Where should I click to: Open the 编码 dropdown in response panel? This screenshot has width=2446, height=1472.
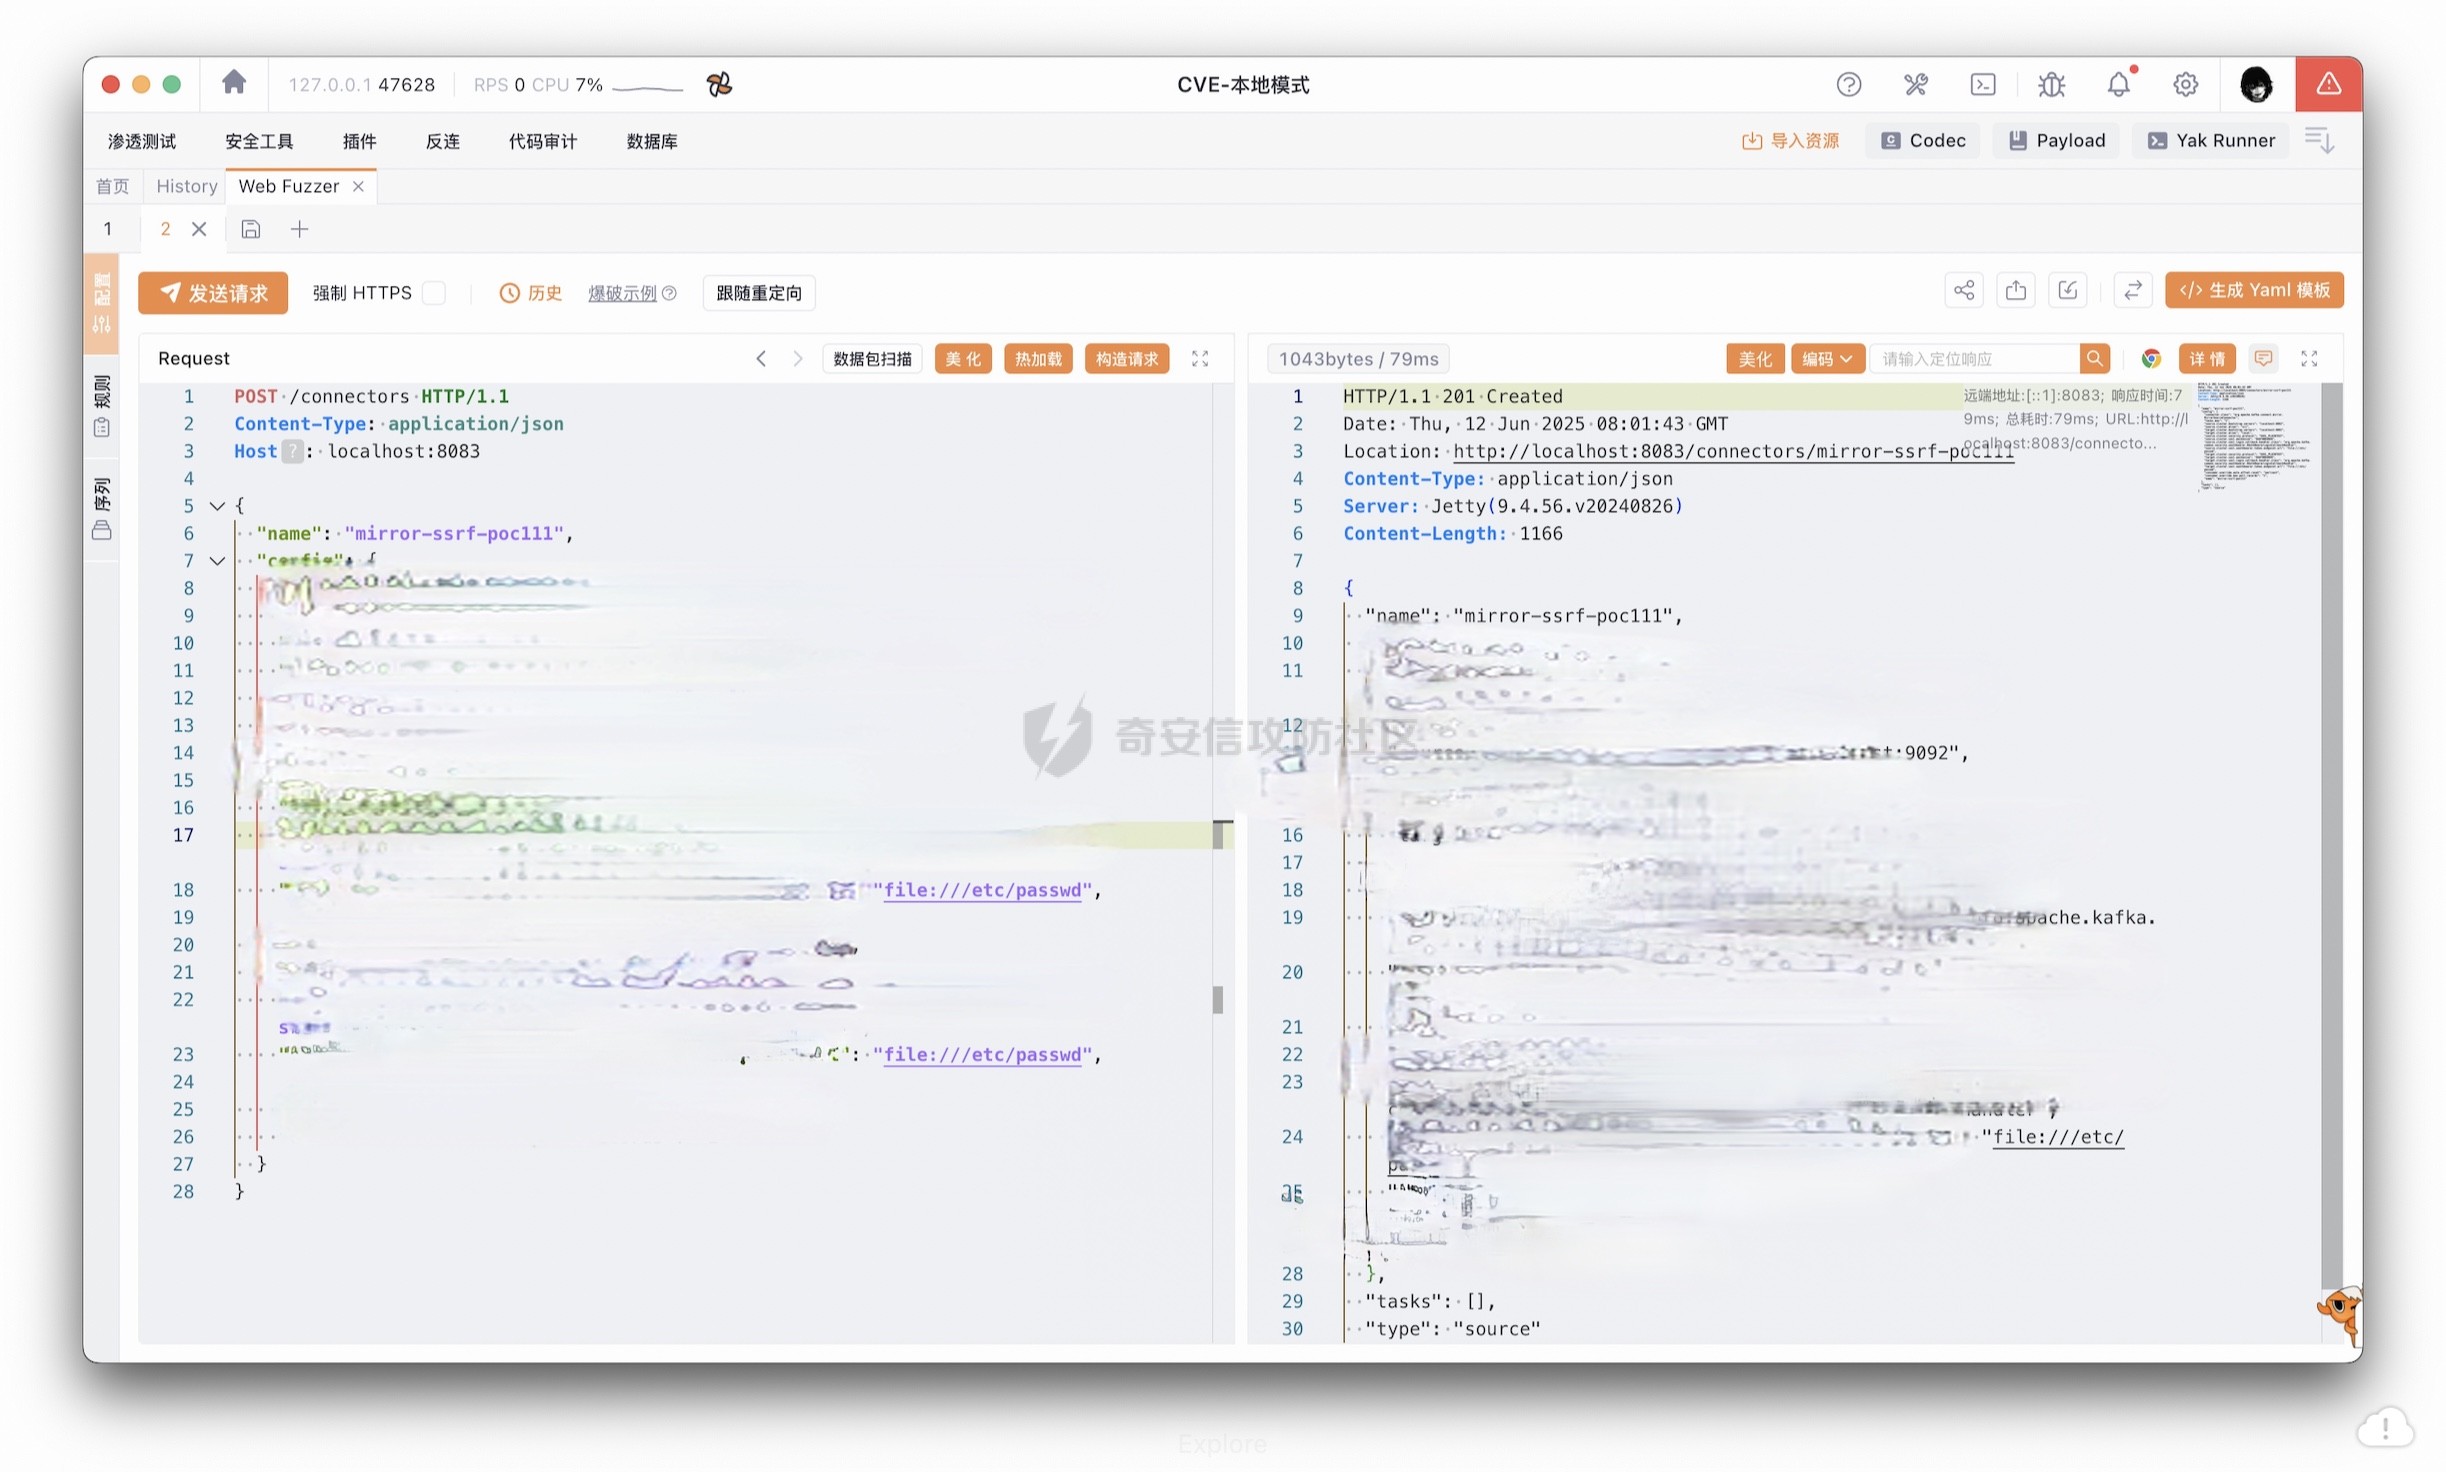point(1826,359)
